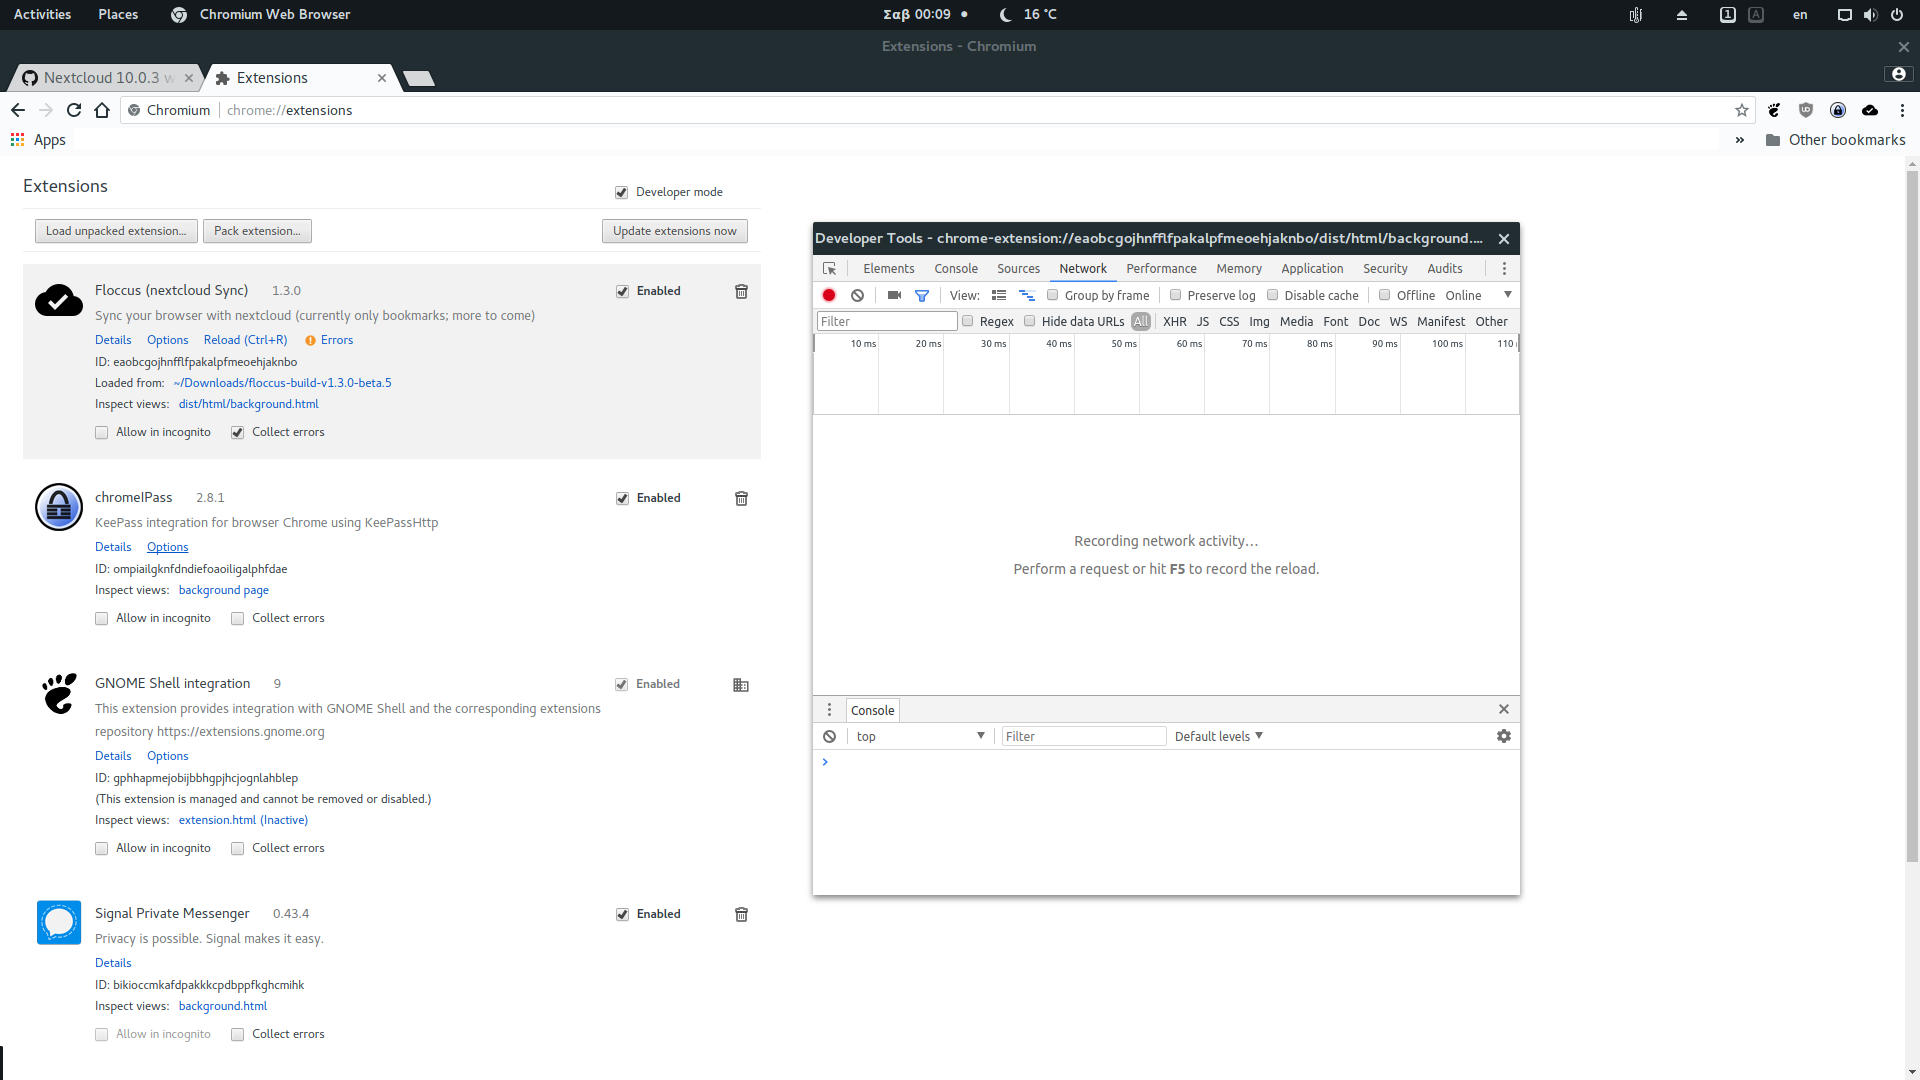The height and width of the screenshot is (1080, 1920).
Task: Open the Application tab in DevTools
Action: click(x=1312, y=268)
